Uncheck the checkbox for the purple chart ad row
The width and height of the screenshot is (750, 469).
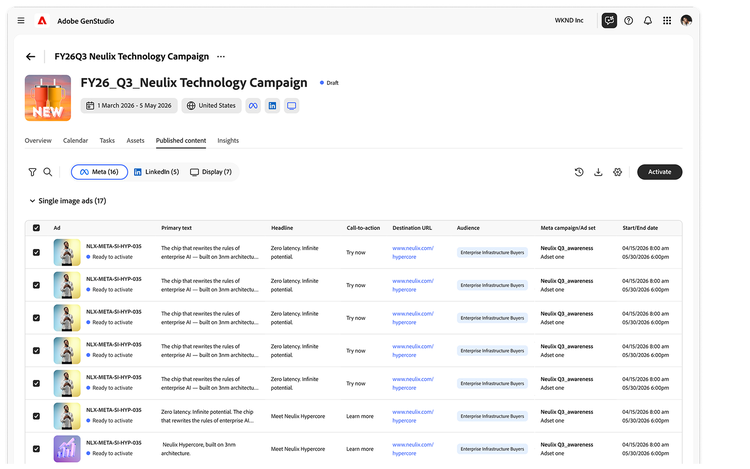click(36, 449)
